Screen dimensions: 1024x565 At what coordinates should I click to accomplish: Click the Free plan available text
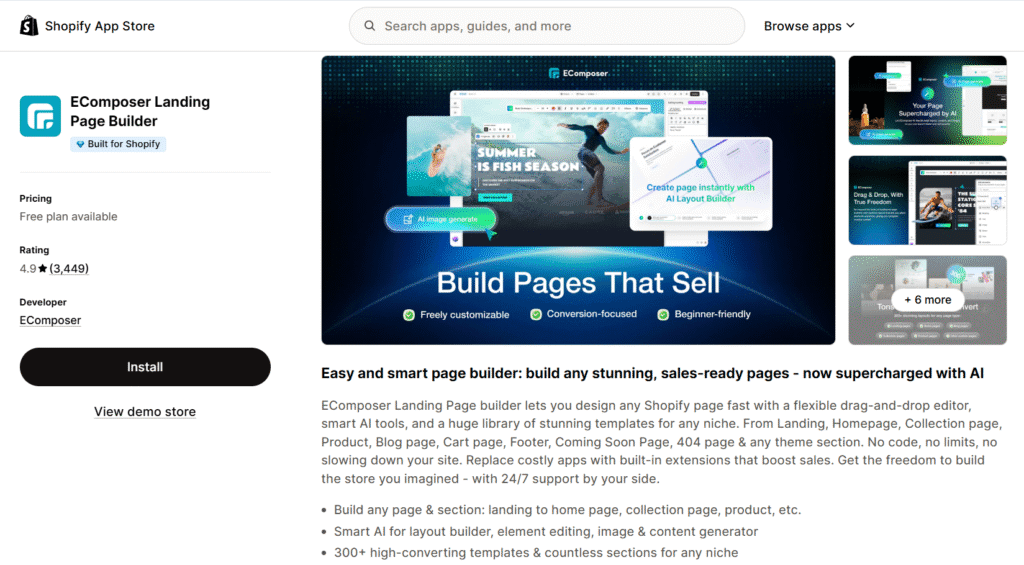click(69, 216)
